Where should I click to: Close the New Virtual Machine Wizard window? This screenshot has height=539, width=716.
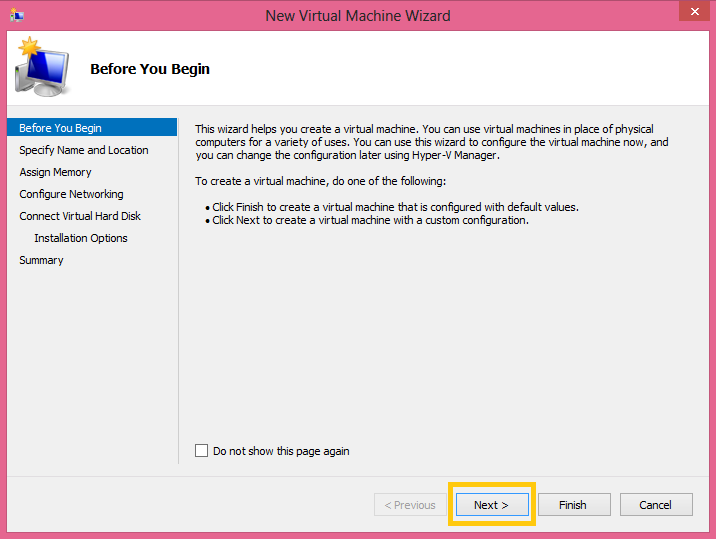[694, 11]
